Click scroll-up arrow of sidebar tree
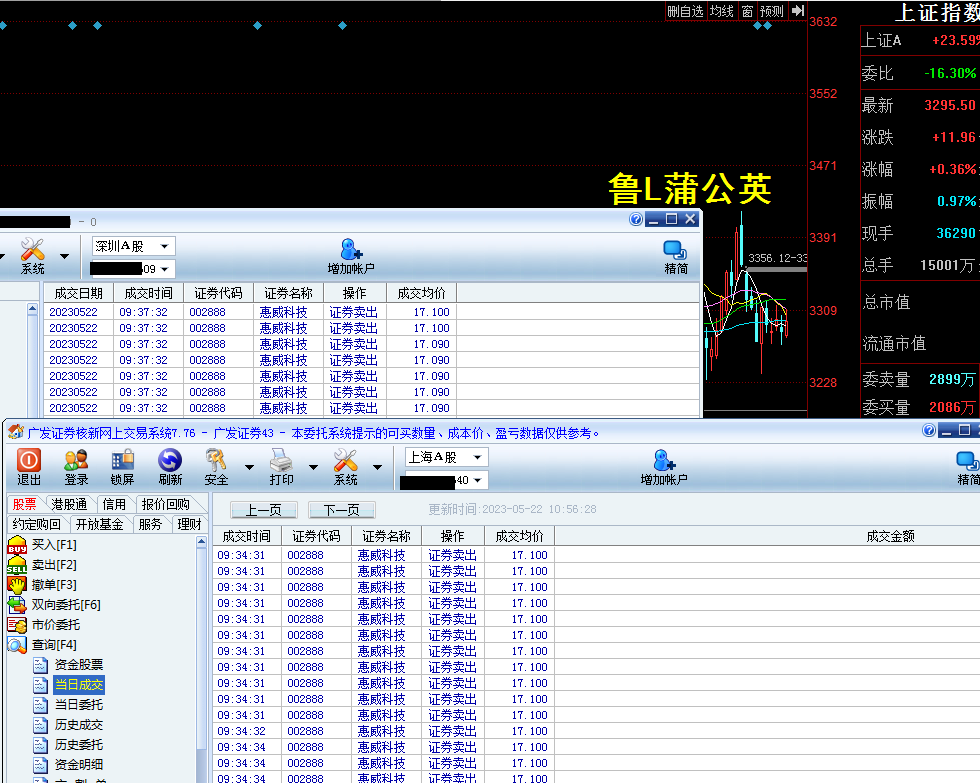Screen dimensions: 980x783 pyautogui.click(x=201, y=542)
